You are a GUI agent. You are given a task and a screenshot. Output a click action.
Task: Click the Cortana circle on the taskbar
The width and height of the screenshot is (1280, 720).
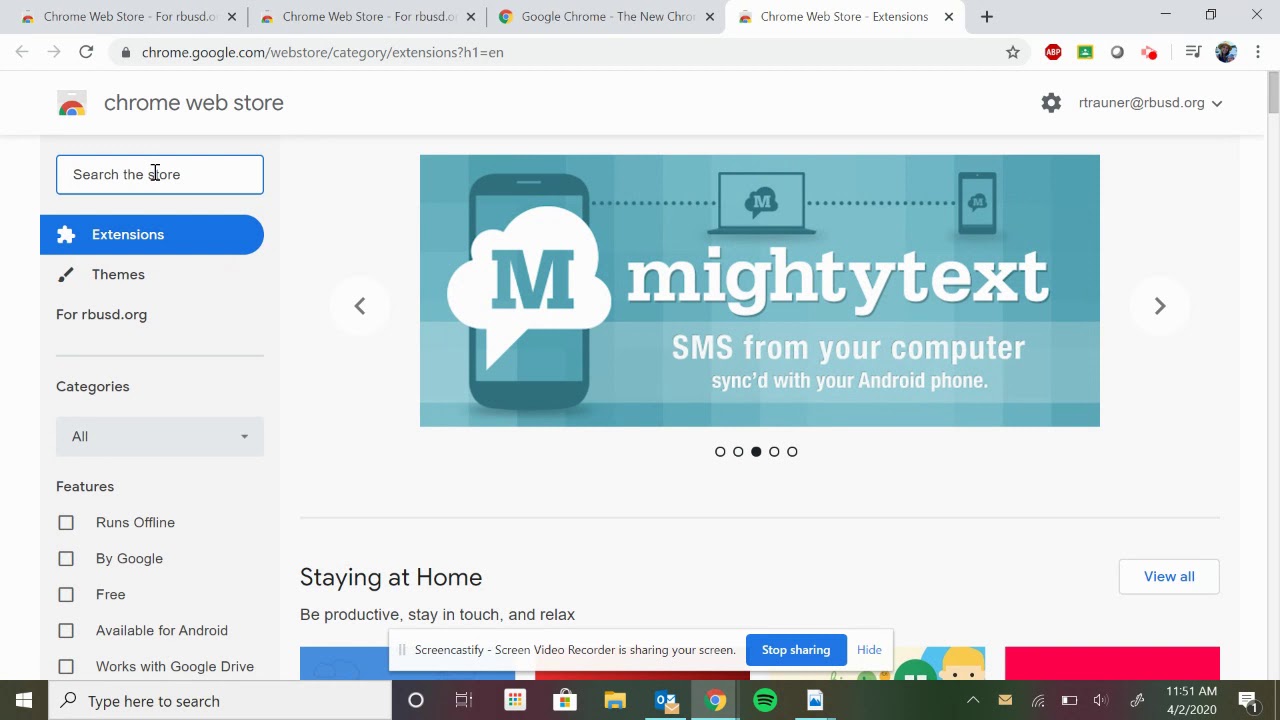(x=416, y=700)
